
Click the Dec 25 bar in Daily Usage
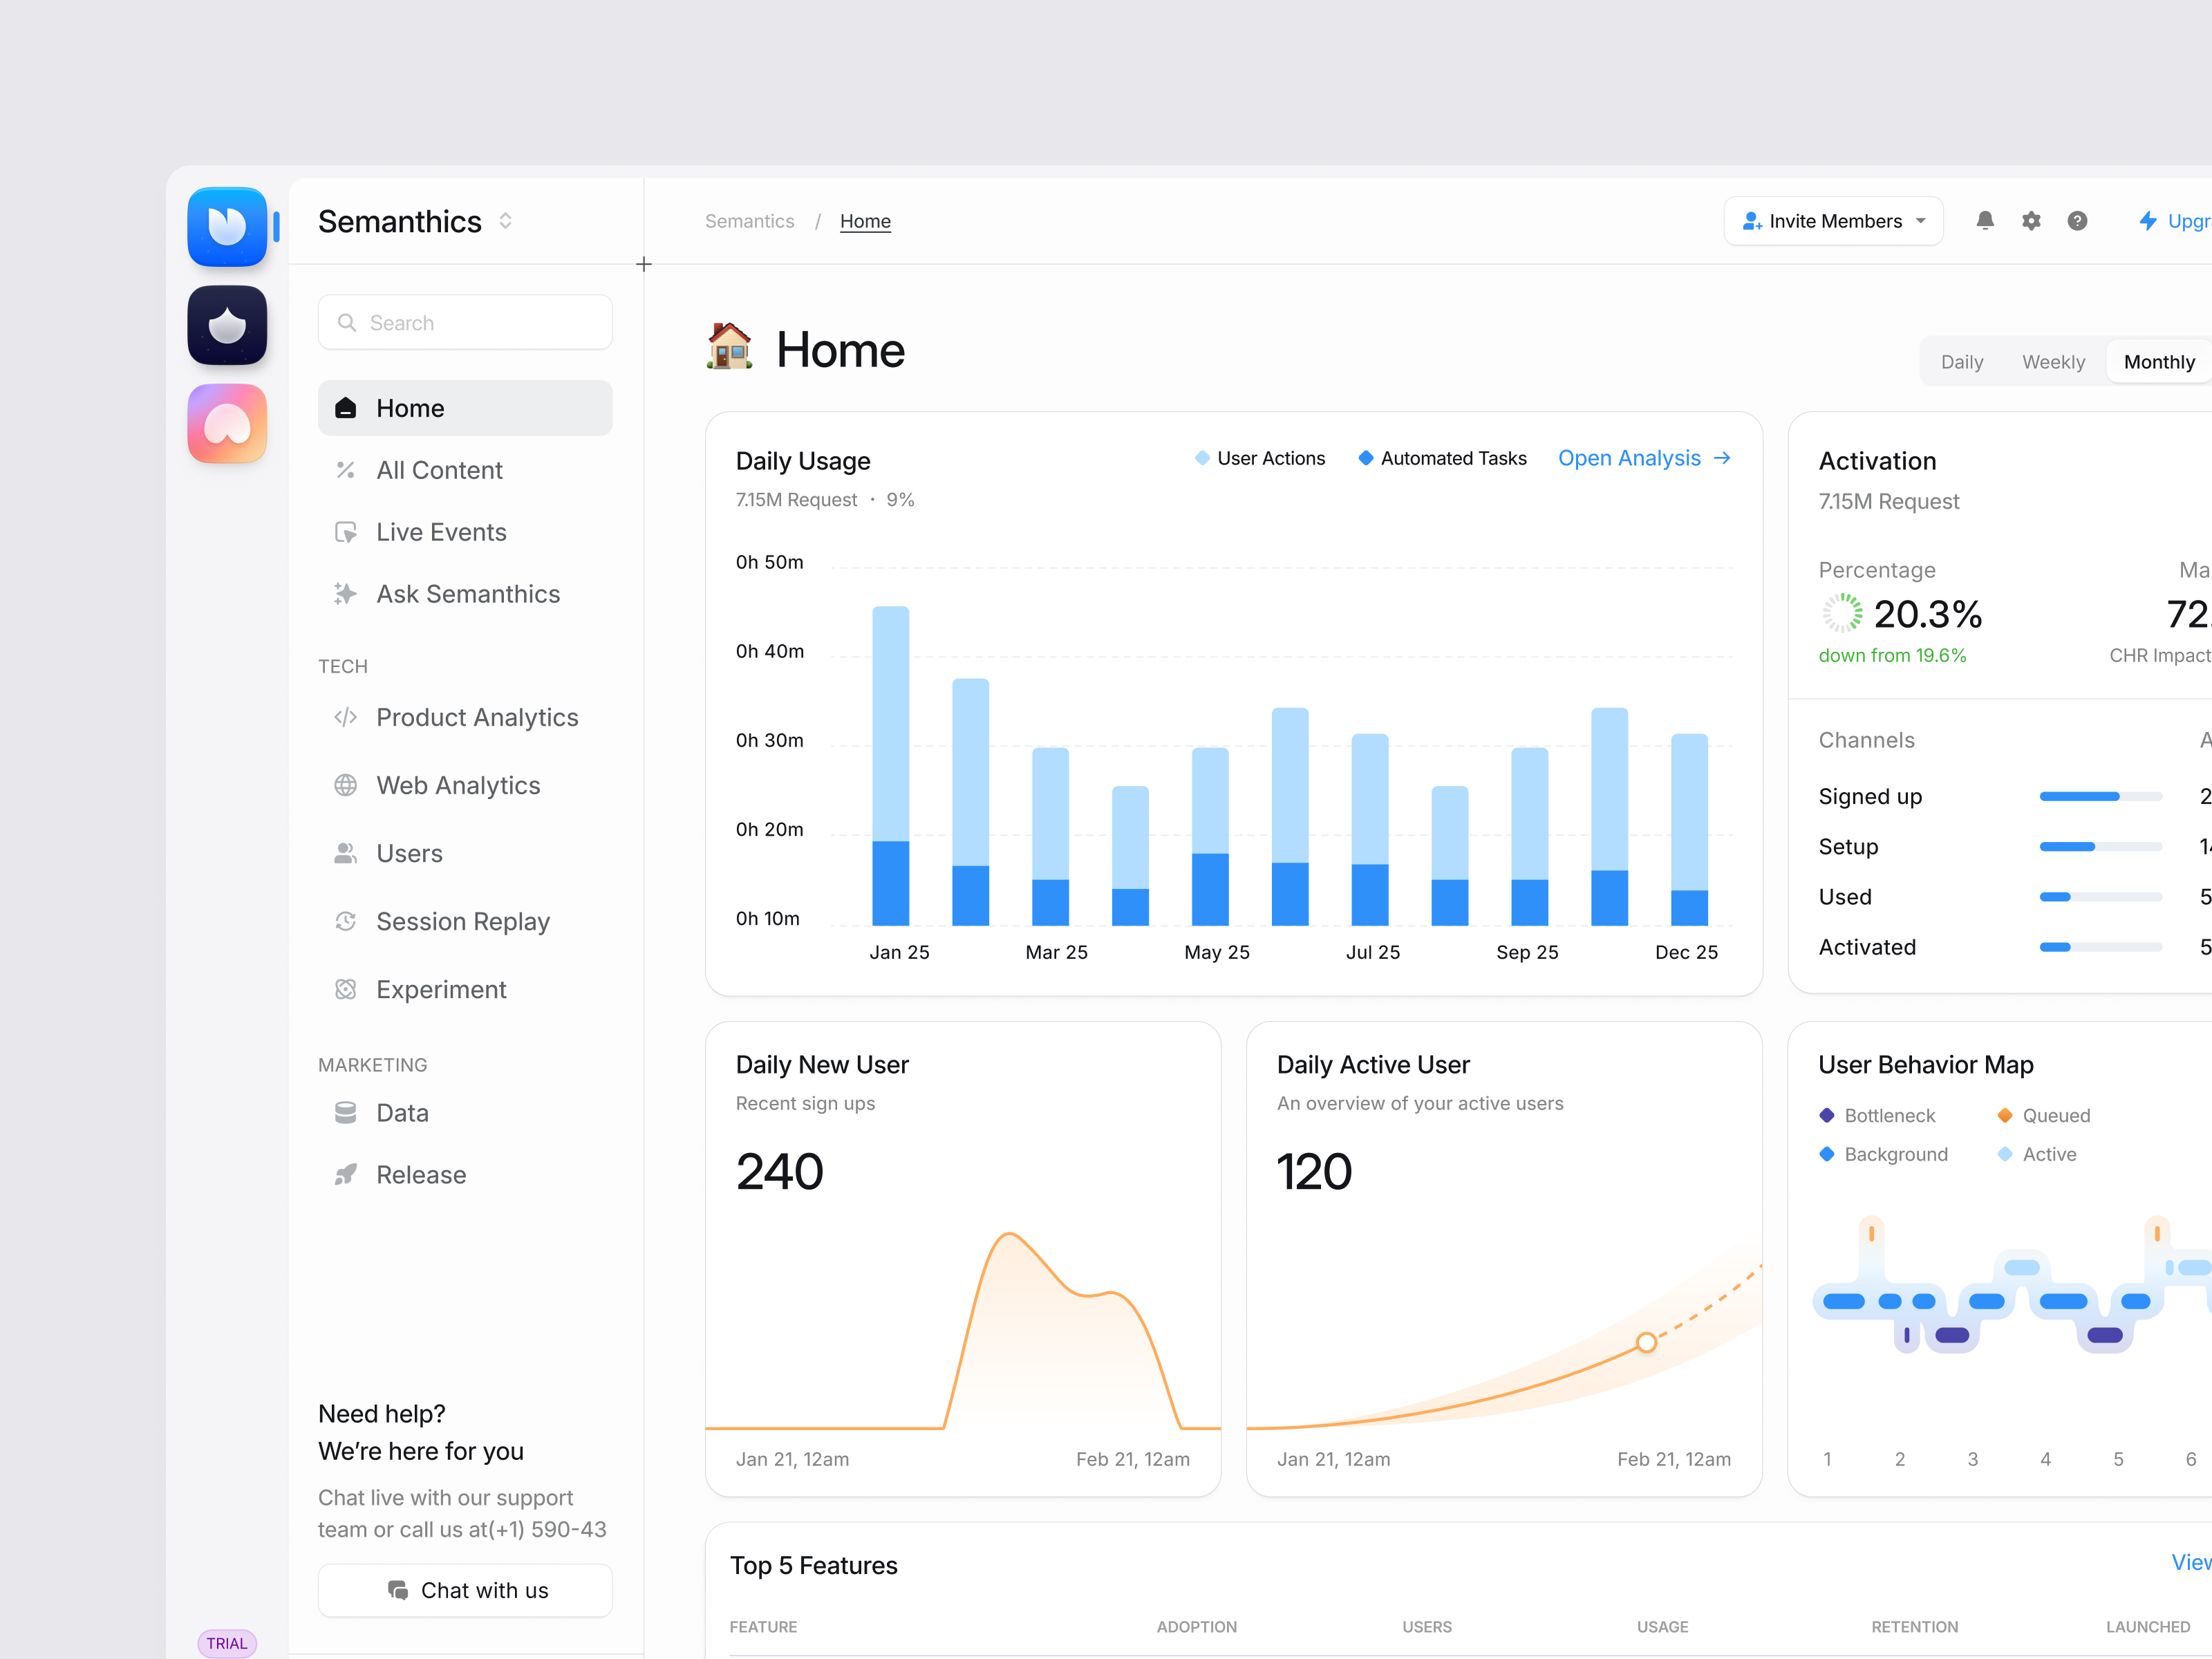tap(1689, 830)
